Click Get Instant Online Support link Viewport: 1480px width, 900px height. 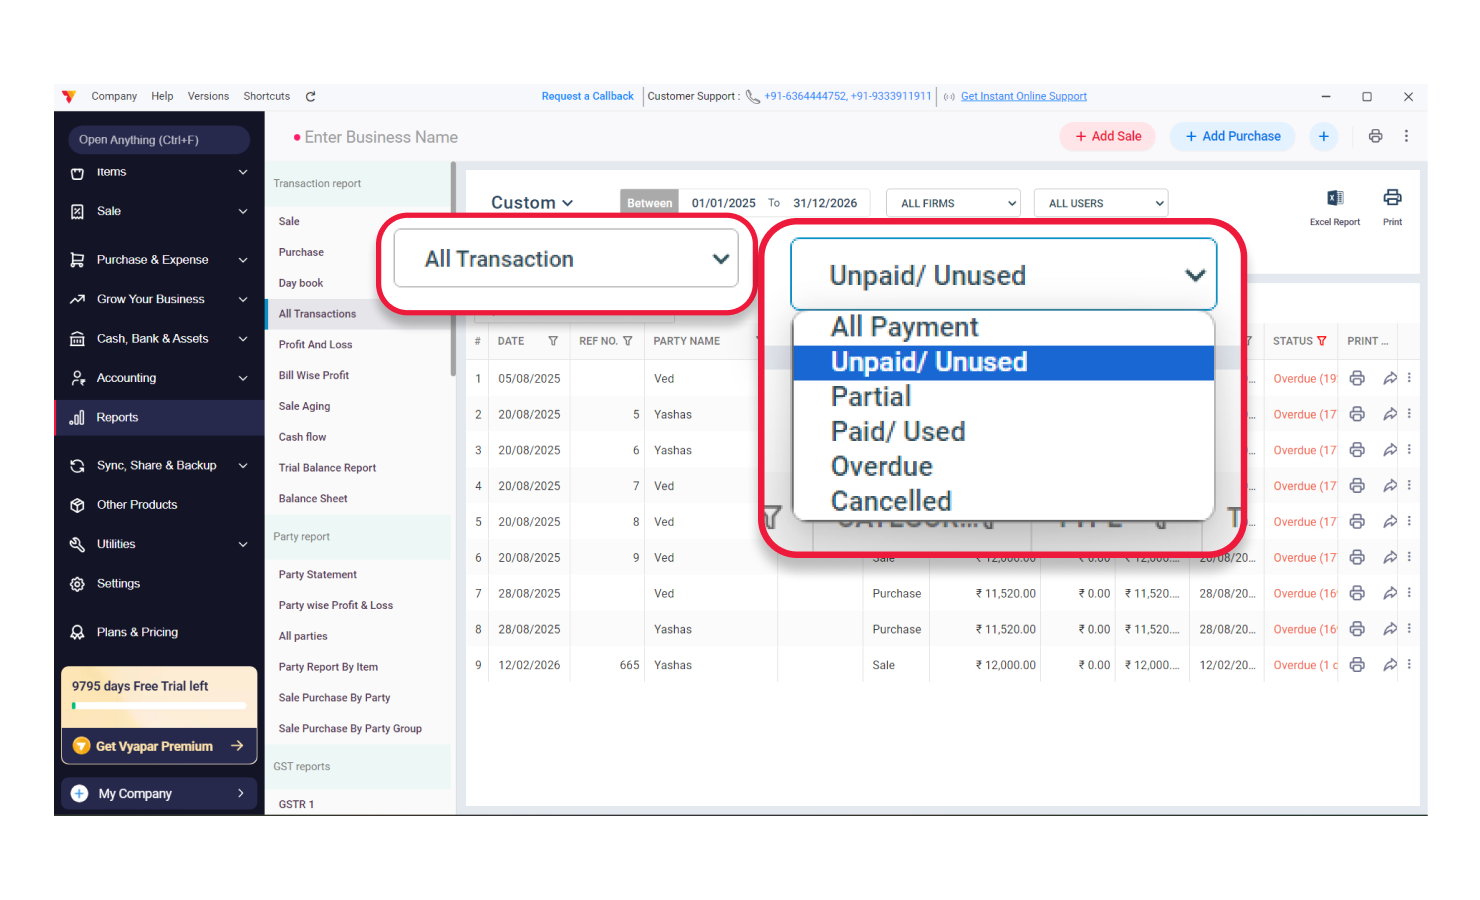[1023, 97]
